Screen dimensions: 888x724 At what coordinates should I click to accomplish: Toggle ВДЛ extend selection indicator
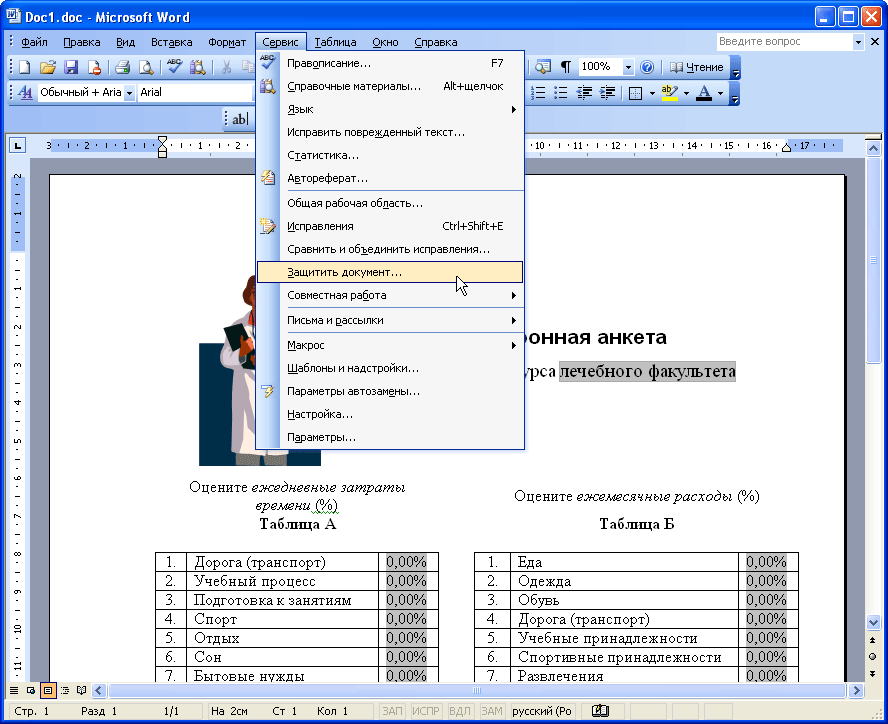tap(459, 710)
